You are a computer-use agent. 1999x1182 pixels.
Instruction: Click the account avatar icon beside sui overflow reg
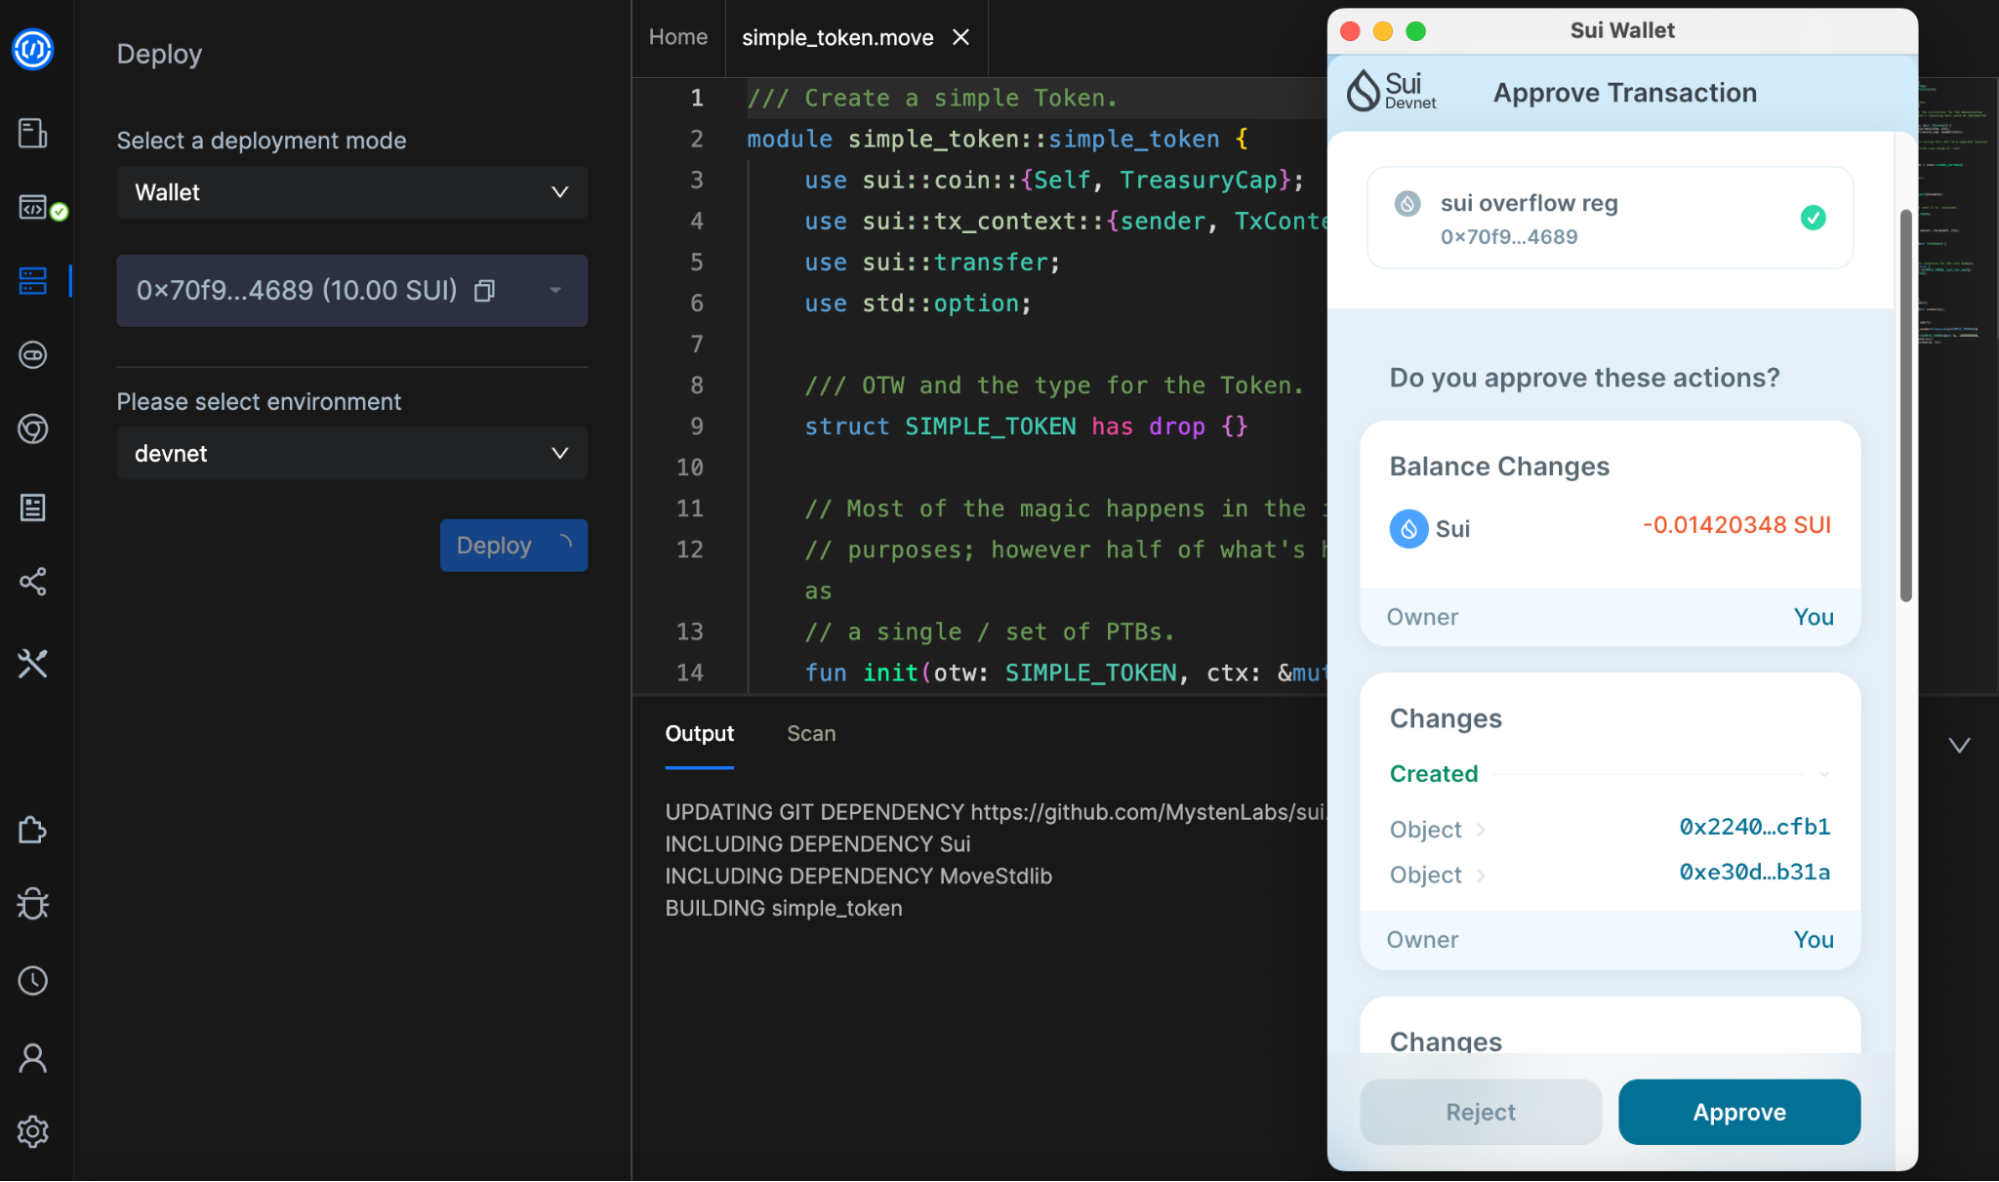point(1407,204)
